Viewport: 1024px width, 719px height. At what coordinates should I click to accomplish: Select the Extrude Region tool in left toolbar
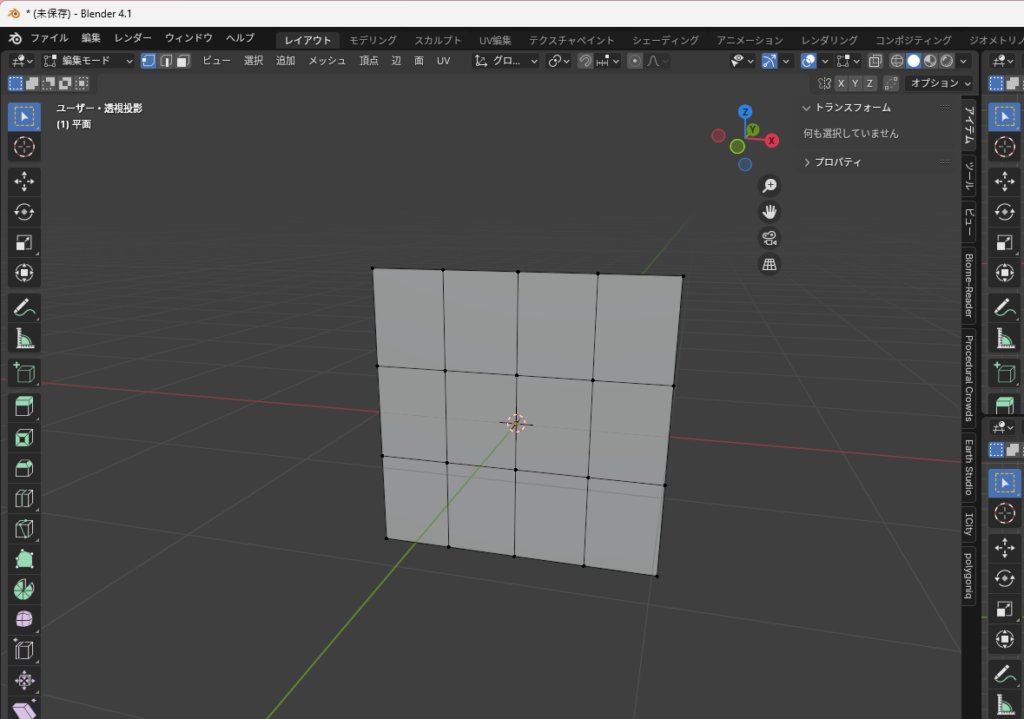click(x=24, y=405)
